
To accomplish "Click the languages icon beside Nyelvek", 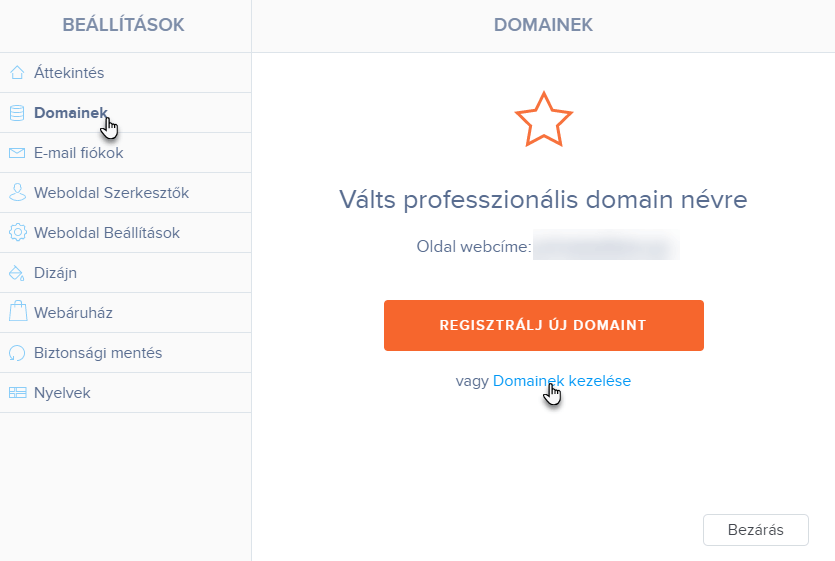I will (18, 393).
